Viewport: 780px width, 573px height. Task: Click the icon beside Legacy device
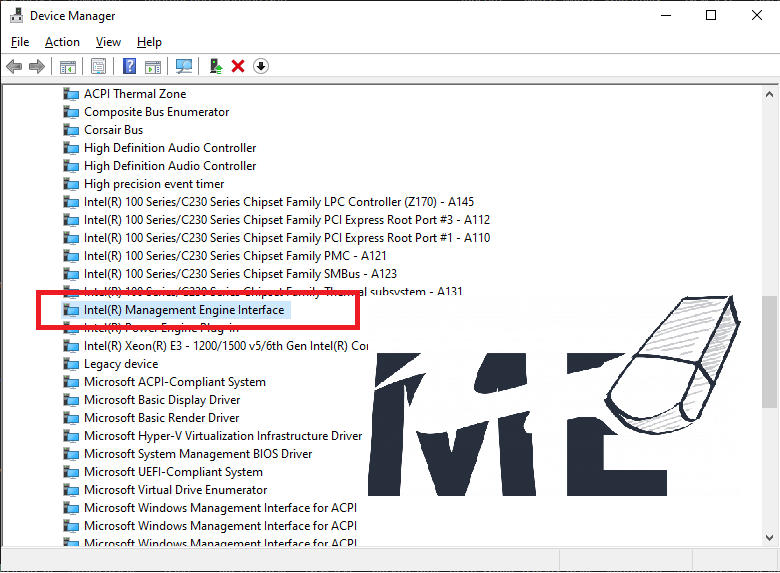71,364
